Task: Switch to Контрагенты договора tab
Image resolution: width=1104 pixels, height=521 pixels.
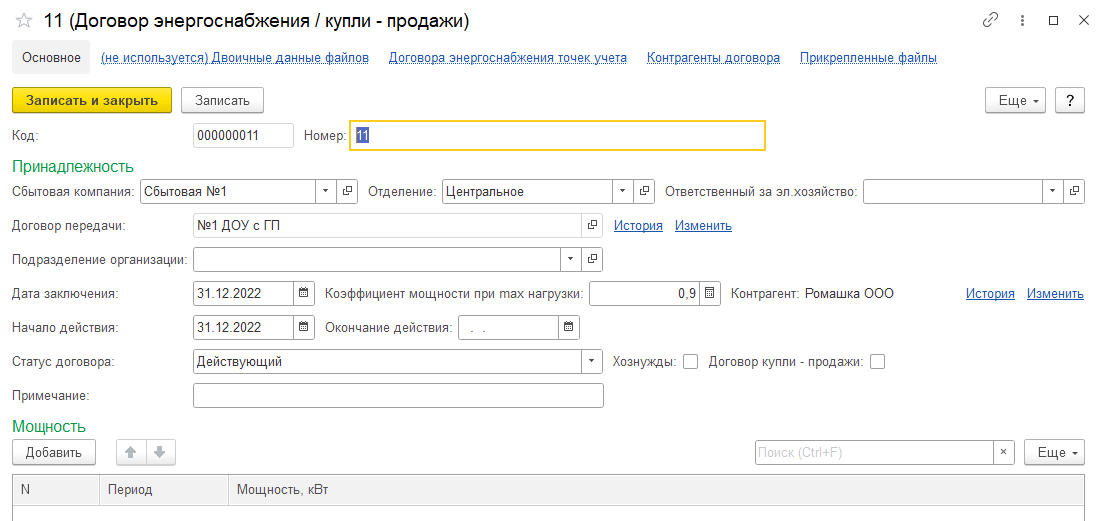Action: pos(713,57)
